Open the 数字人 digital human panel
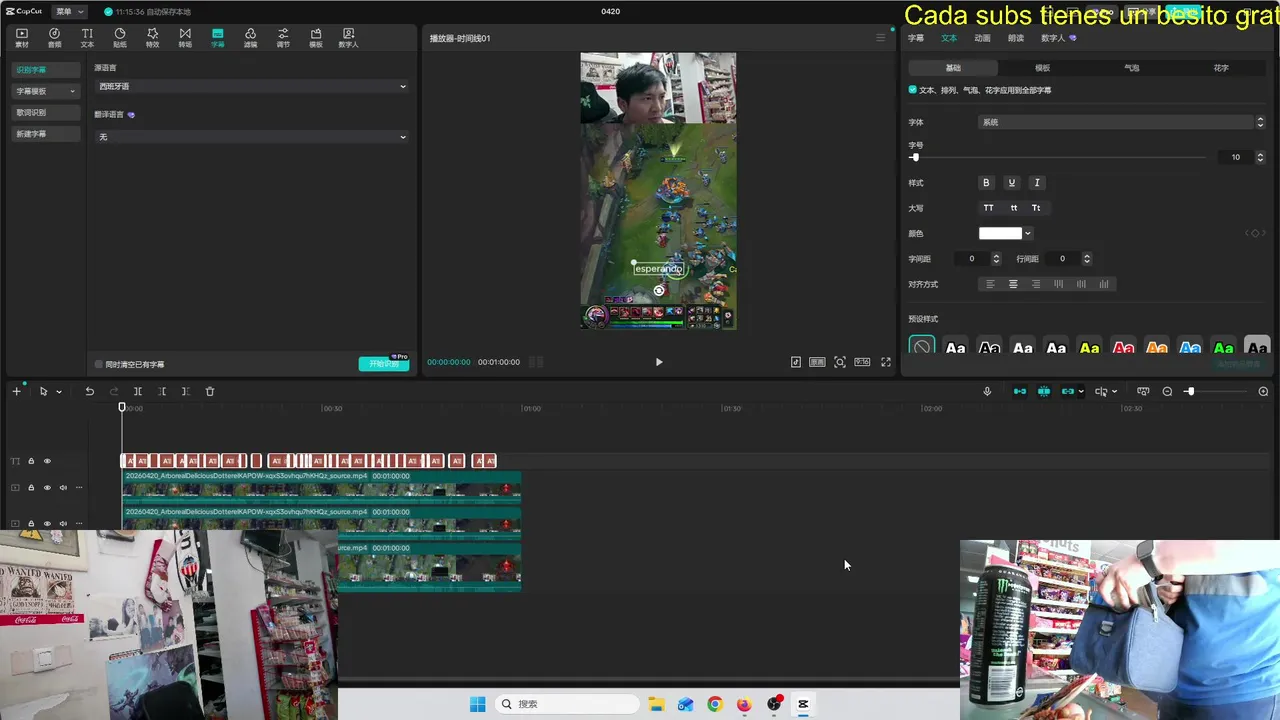 tap(348, 38)
